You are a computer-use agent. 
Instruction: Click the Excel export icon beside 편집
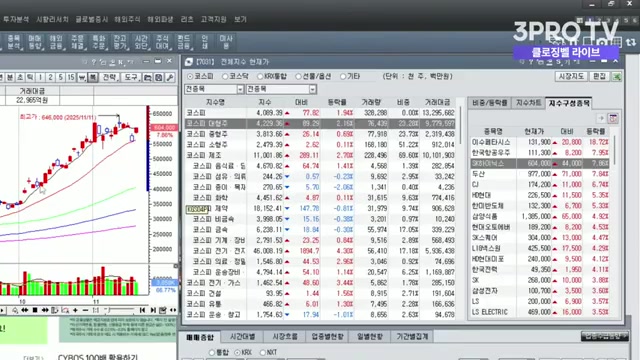click(617, 76)
